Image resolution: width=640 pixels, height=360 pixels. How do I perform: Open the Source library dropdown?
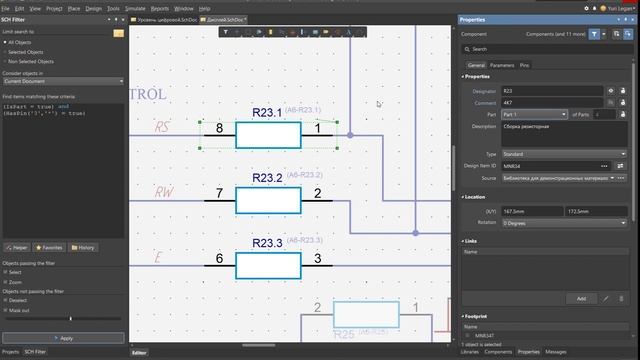612,178
